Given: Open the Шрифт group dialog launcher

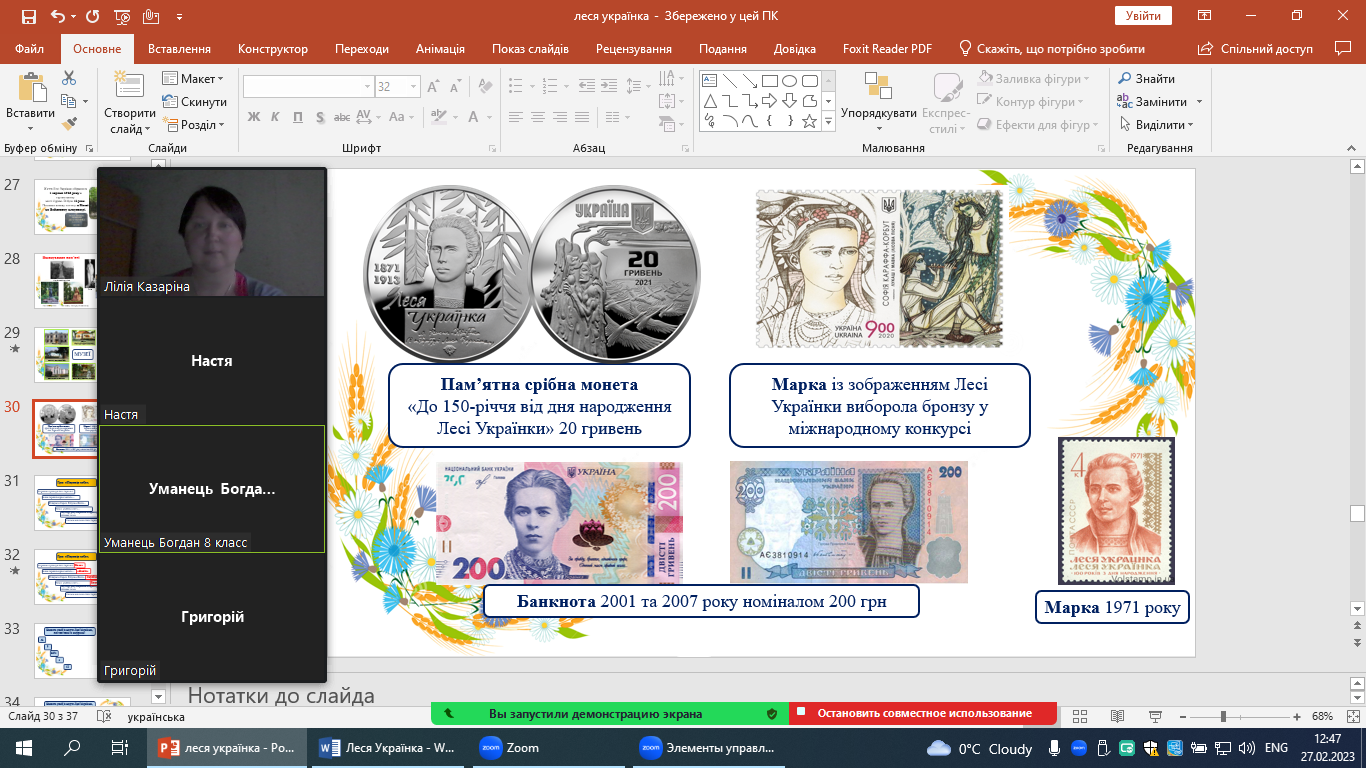Looking at the screenshot, I should pos(494,148).
